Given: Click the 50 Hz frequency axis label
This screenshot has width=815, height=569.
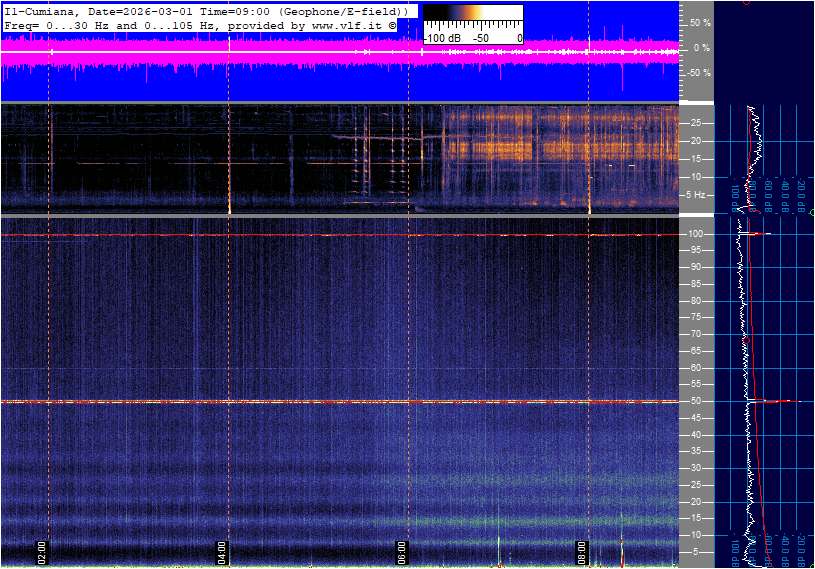Looking at the screenshot, I should click(x=696, y=402).
